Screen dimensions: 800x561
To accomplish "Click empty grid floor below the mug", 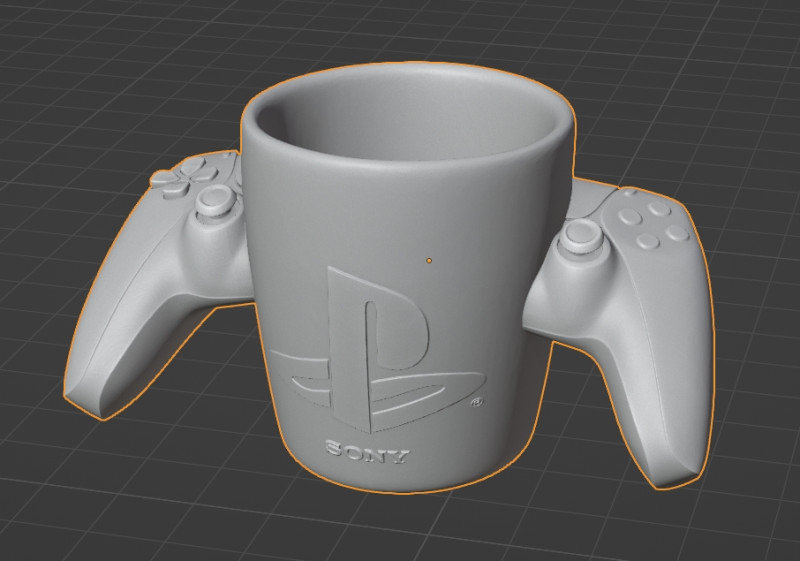I will pyautogui.click(x=400, y=530).
